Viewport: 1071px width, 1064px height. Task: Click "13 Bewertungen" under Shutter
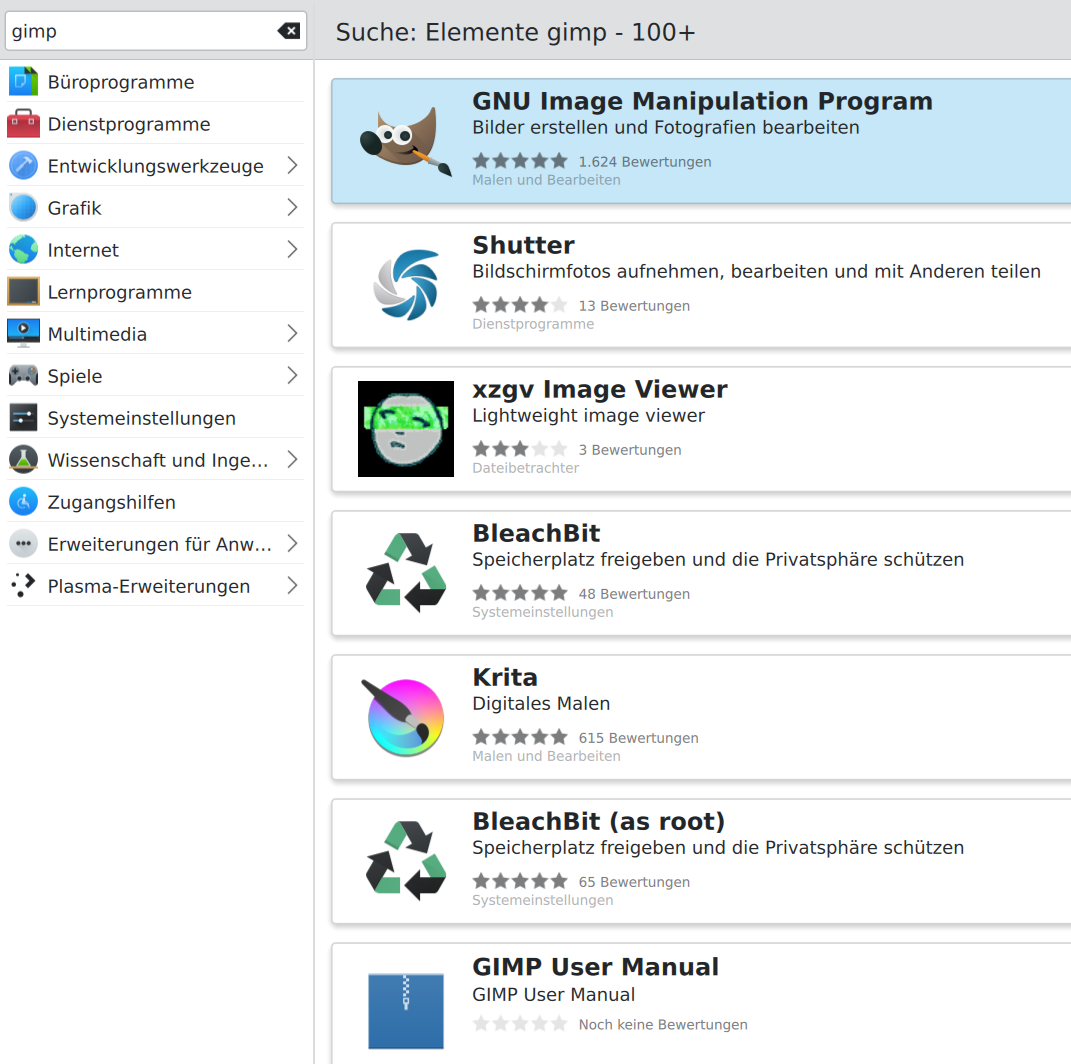coord(634,306)
